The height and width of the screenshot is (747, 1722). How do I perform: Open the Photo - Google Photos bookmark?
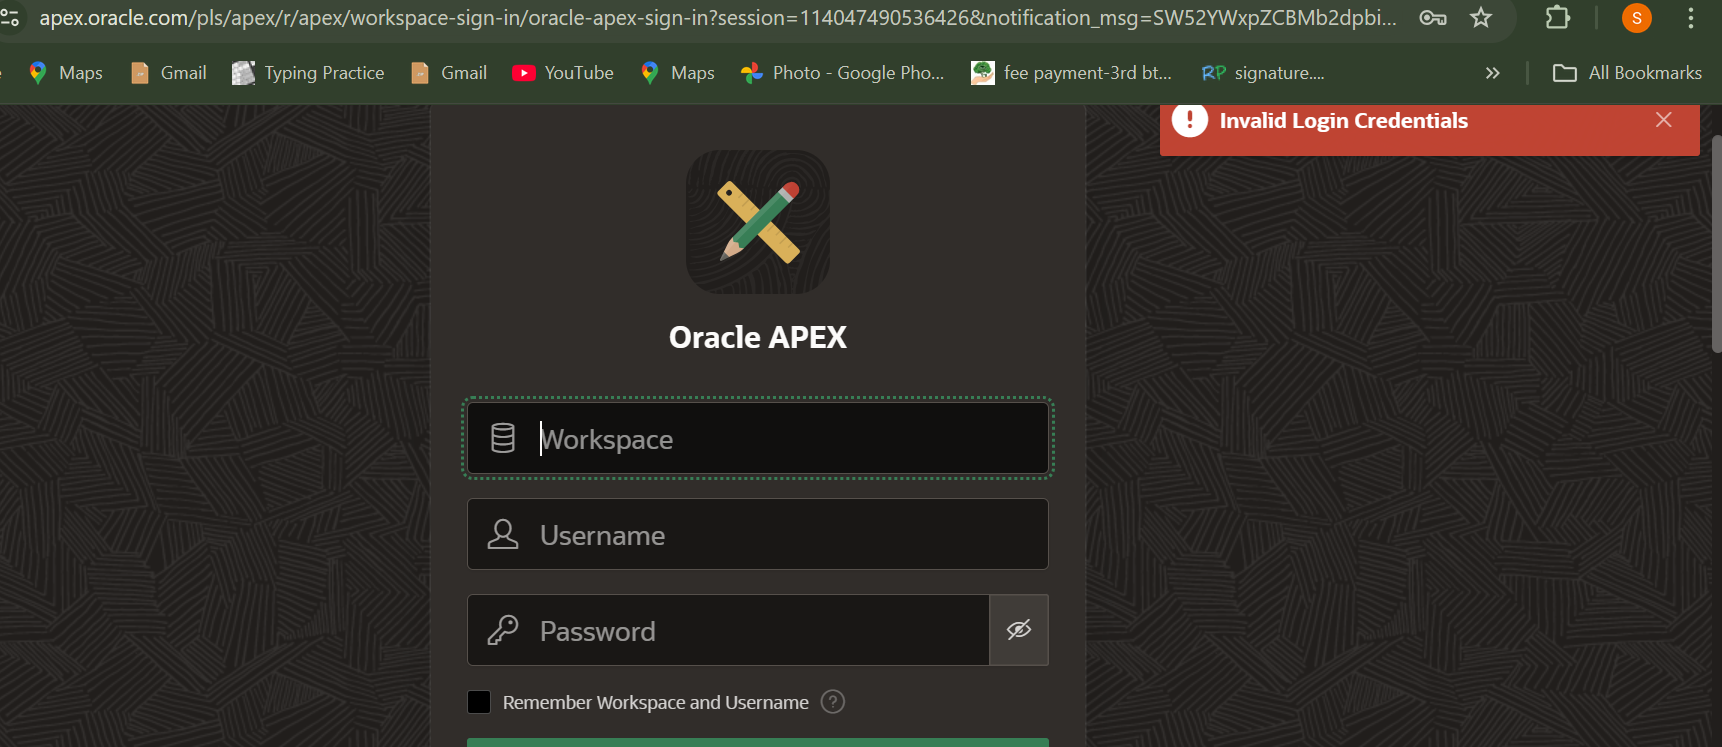tap(842, 73)
